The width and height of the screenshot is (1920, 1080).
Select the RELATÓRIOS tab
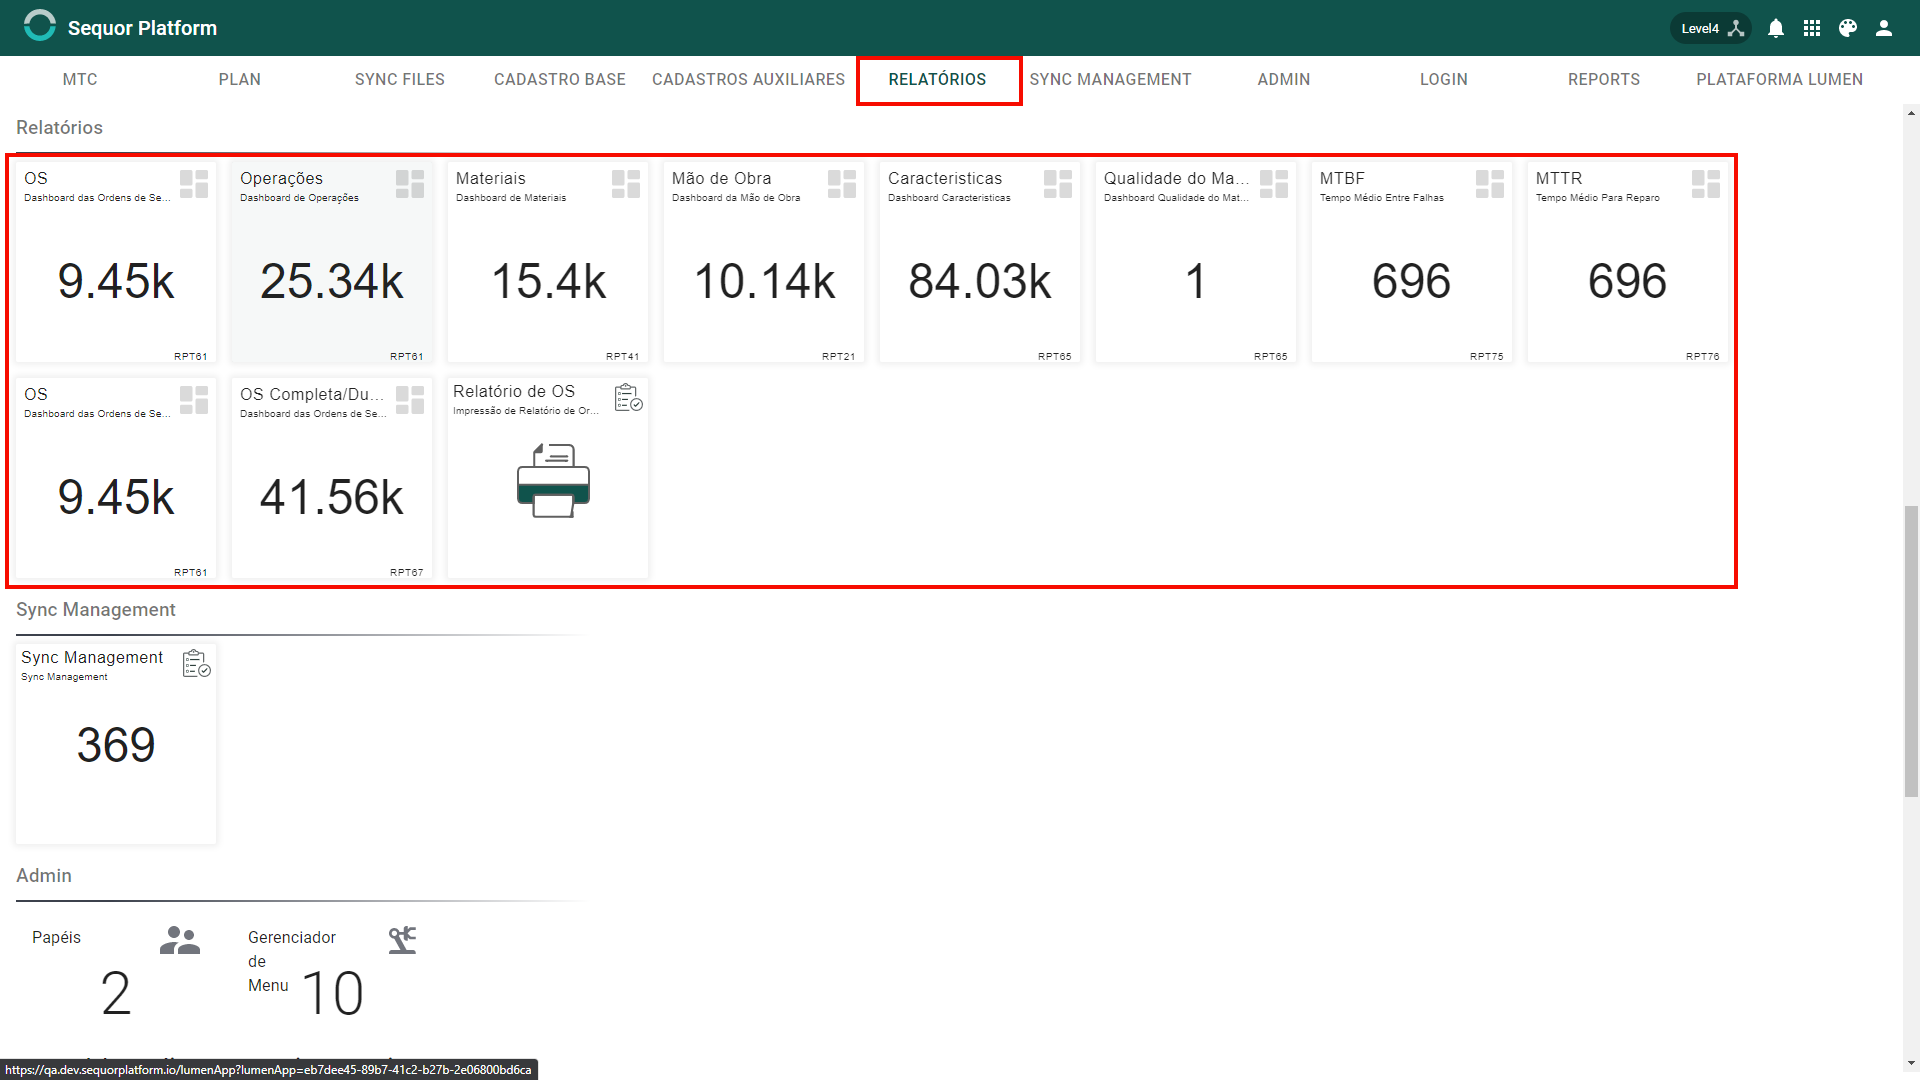coord(938,80)
